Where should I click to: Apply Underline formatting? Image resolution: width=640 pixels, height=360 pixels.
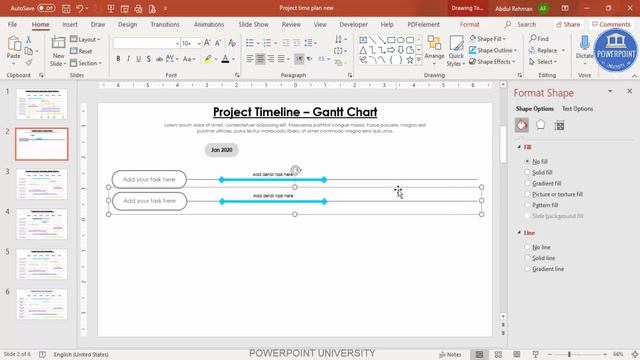point(138,59)
